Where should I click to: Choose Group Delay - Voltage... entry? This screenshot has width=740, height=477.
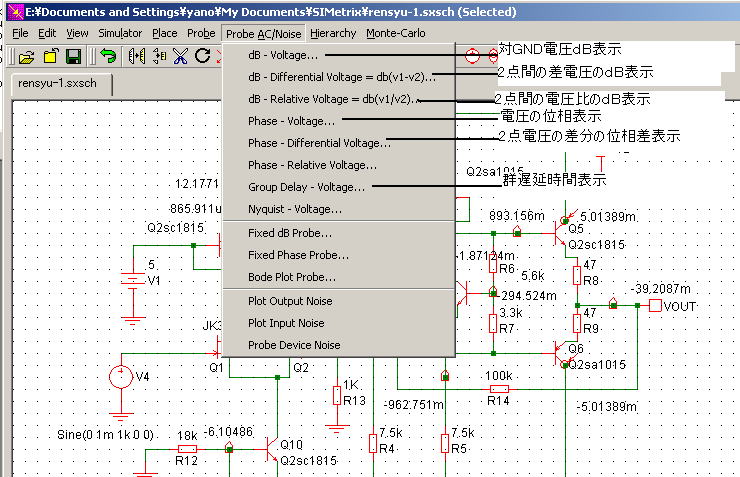point(339,187)
